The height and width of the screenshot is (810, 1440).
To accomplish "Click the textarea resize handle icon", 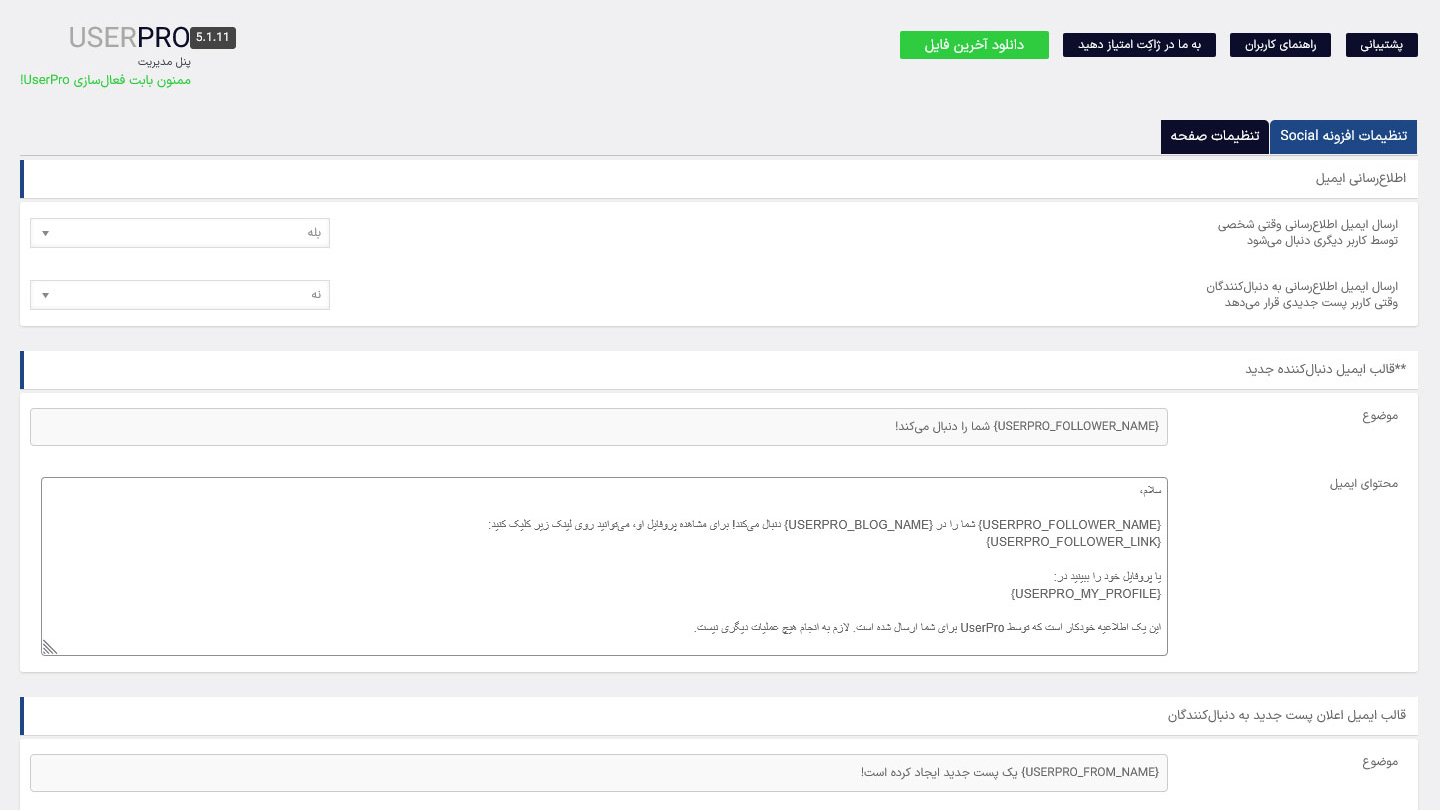I will point(50,647).
